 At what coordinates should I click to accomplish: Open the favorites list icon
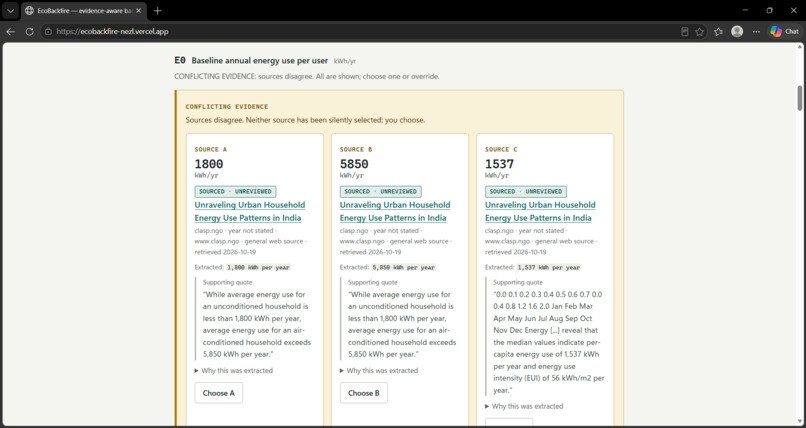coord(718,32)
